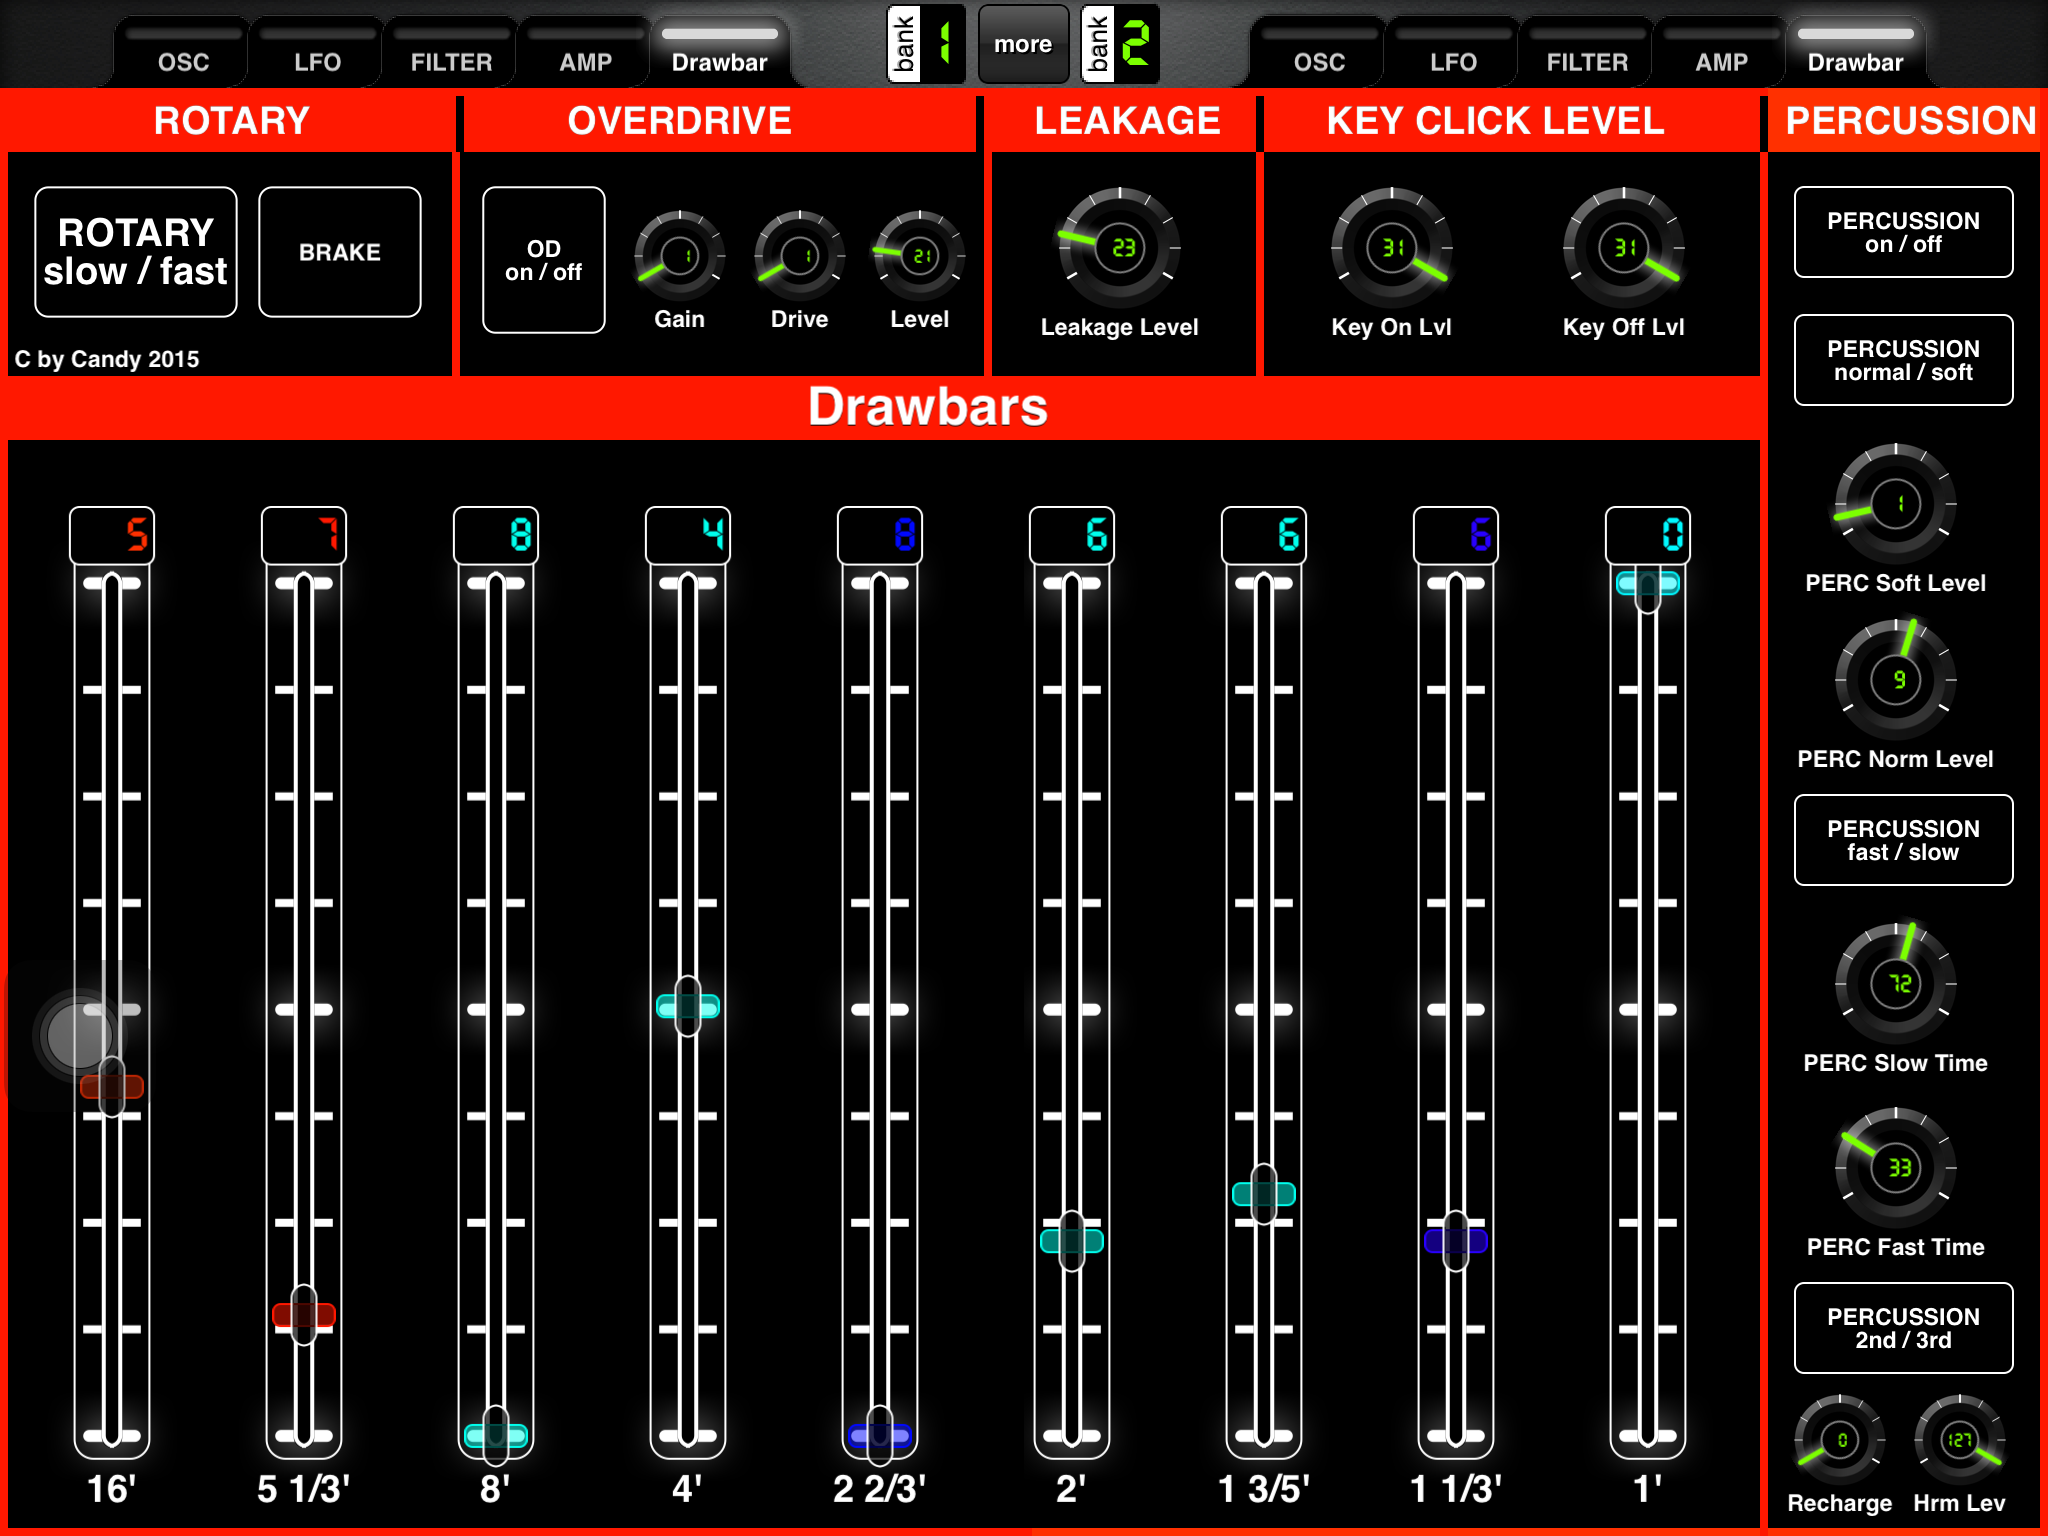Screen dimensions: 2048x1536
Task: Open the right LFO tab
Action: [1453, 52]
